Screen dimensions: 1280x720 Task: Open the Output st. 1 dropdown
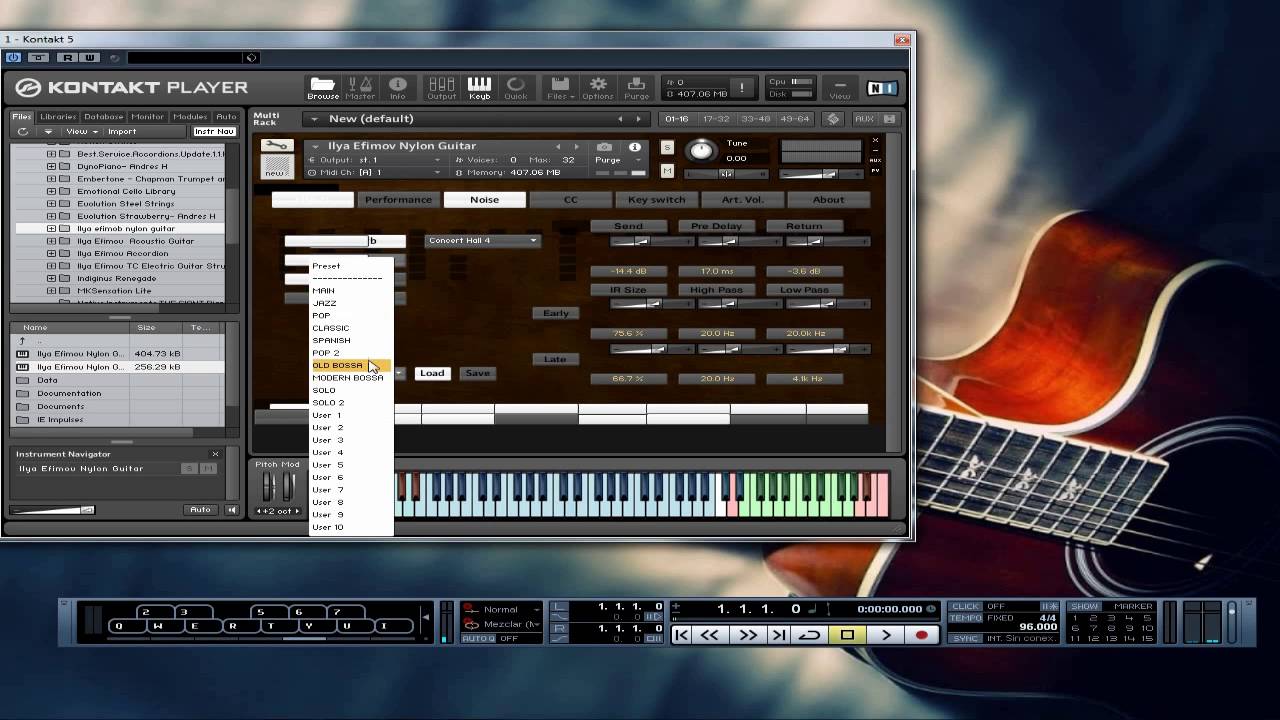tap(375, 160)
